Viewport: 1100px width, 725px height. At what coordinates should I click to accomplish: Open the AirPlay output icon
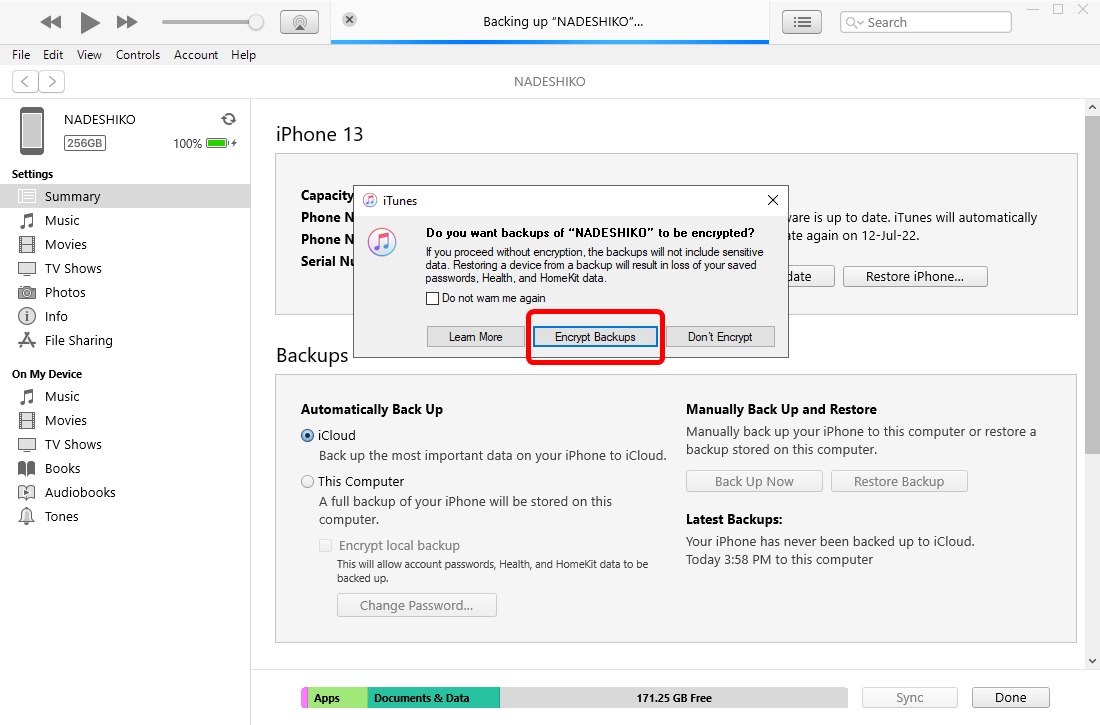[x=299, y=22]
